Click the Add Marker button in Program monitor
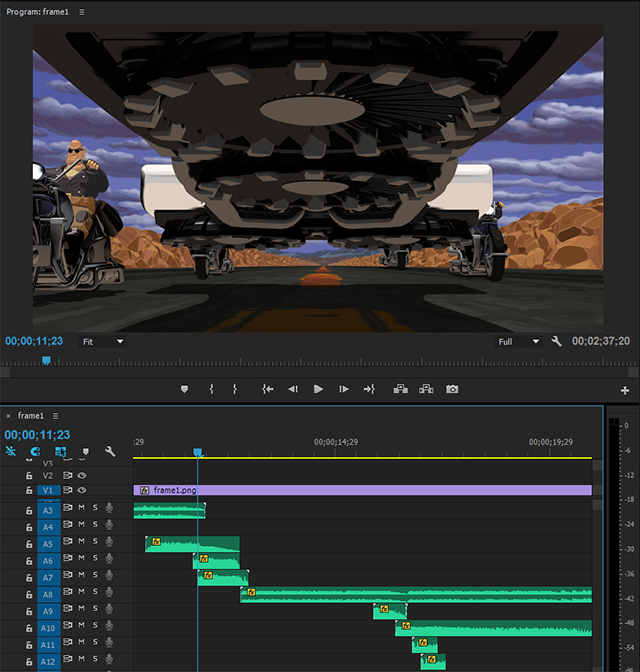640x672 pixels. tap(184, 389)
